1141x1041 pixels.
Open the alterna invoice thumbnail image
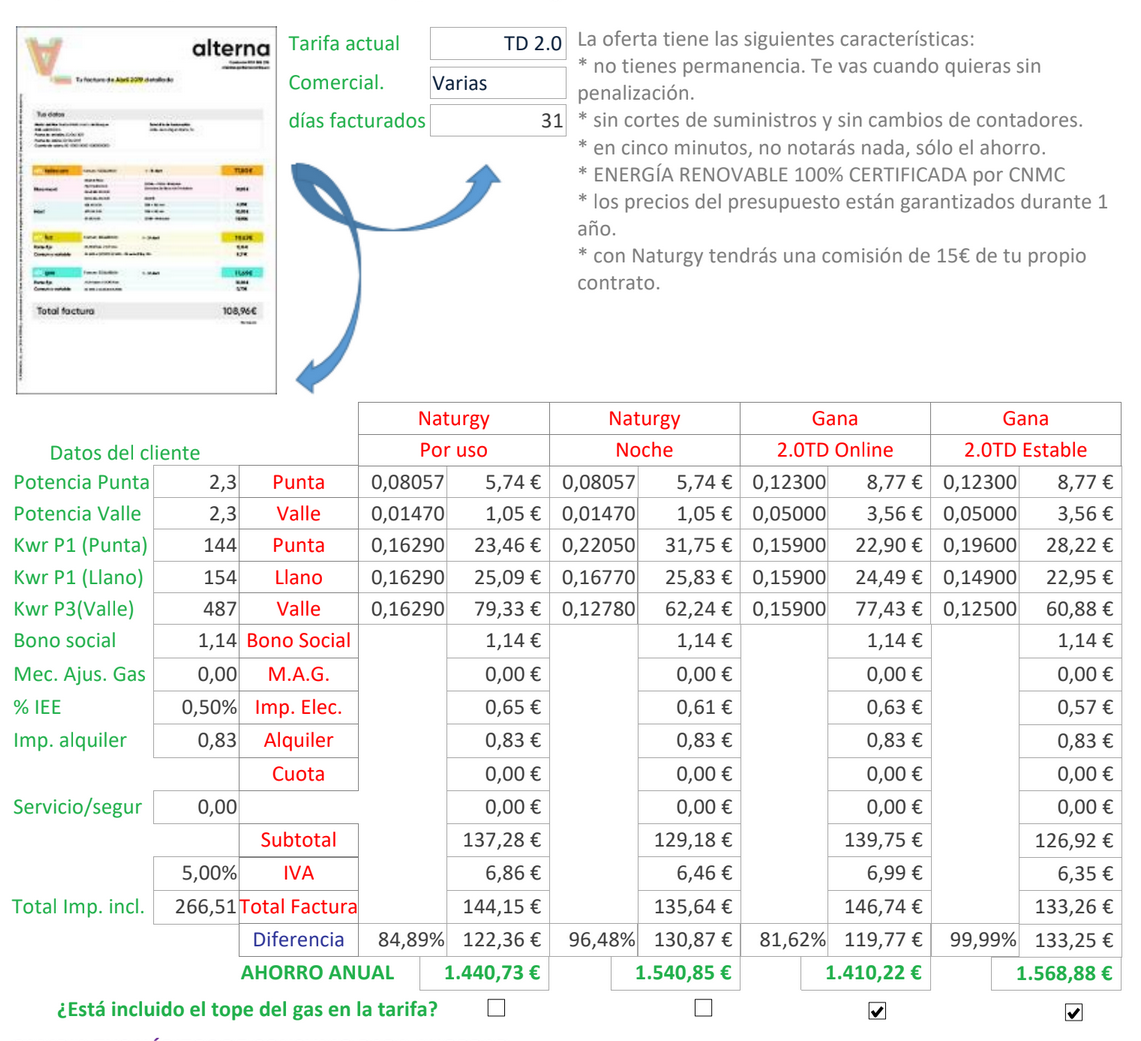tap(146, 210)
